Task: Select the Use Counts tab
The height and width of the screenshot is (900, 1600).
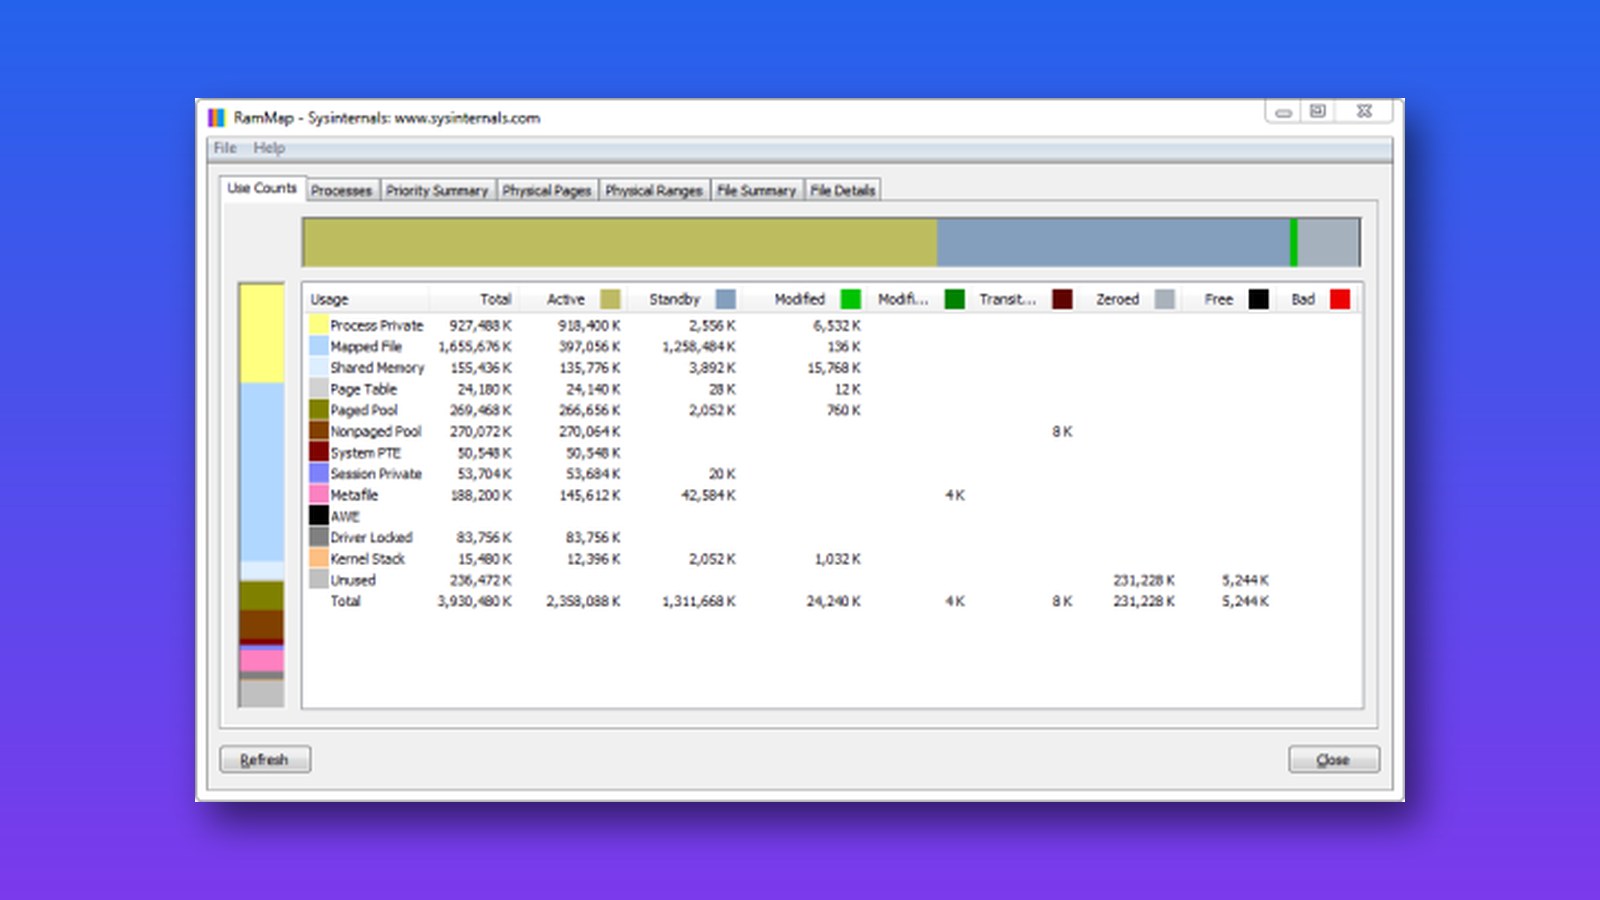Action: (262, 188)
